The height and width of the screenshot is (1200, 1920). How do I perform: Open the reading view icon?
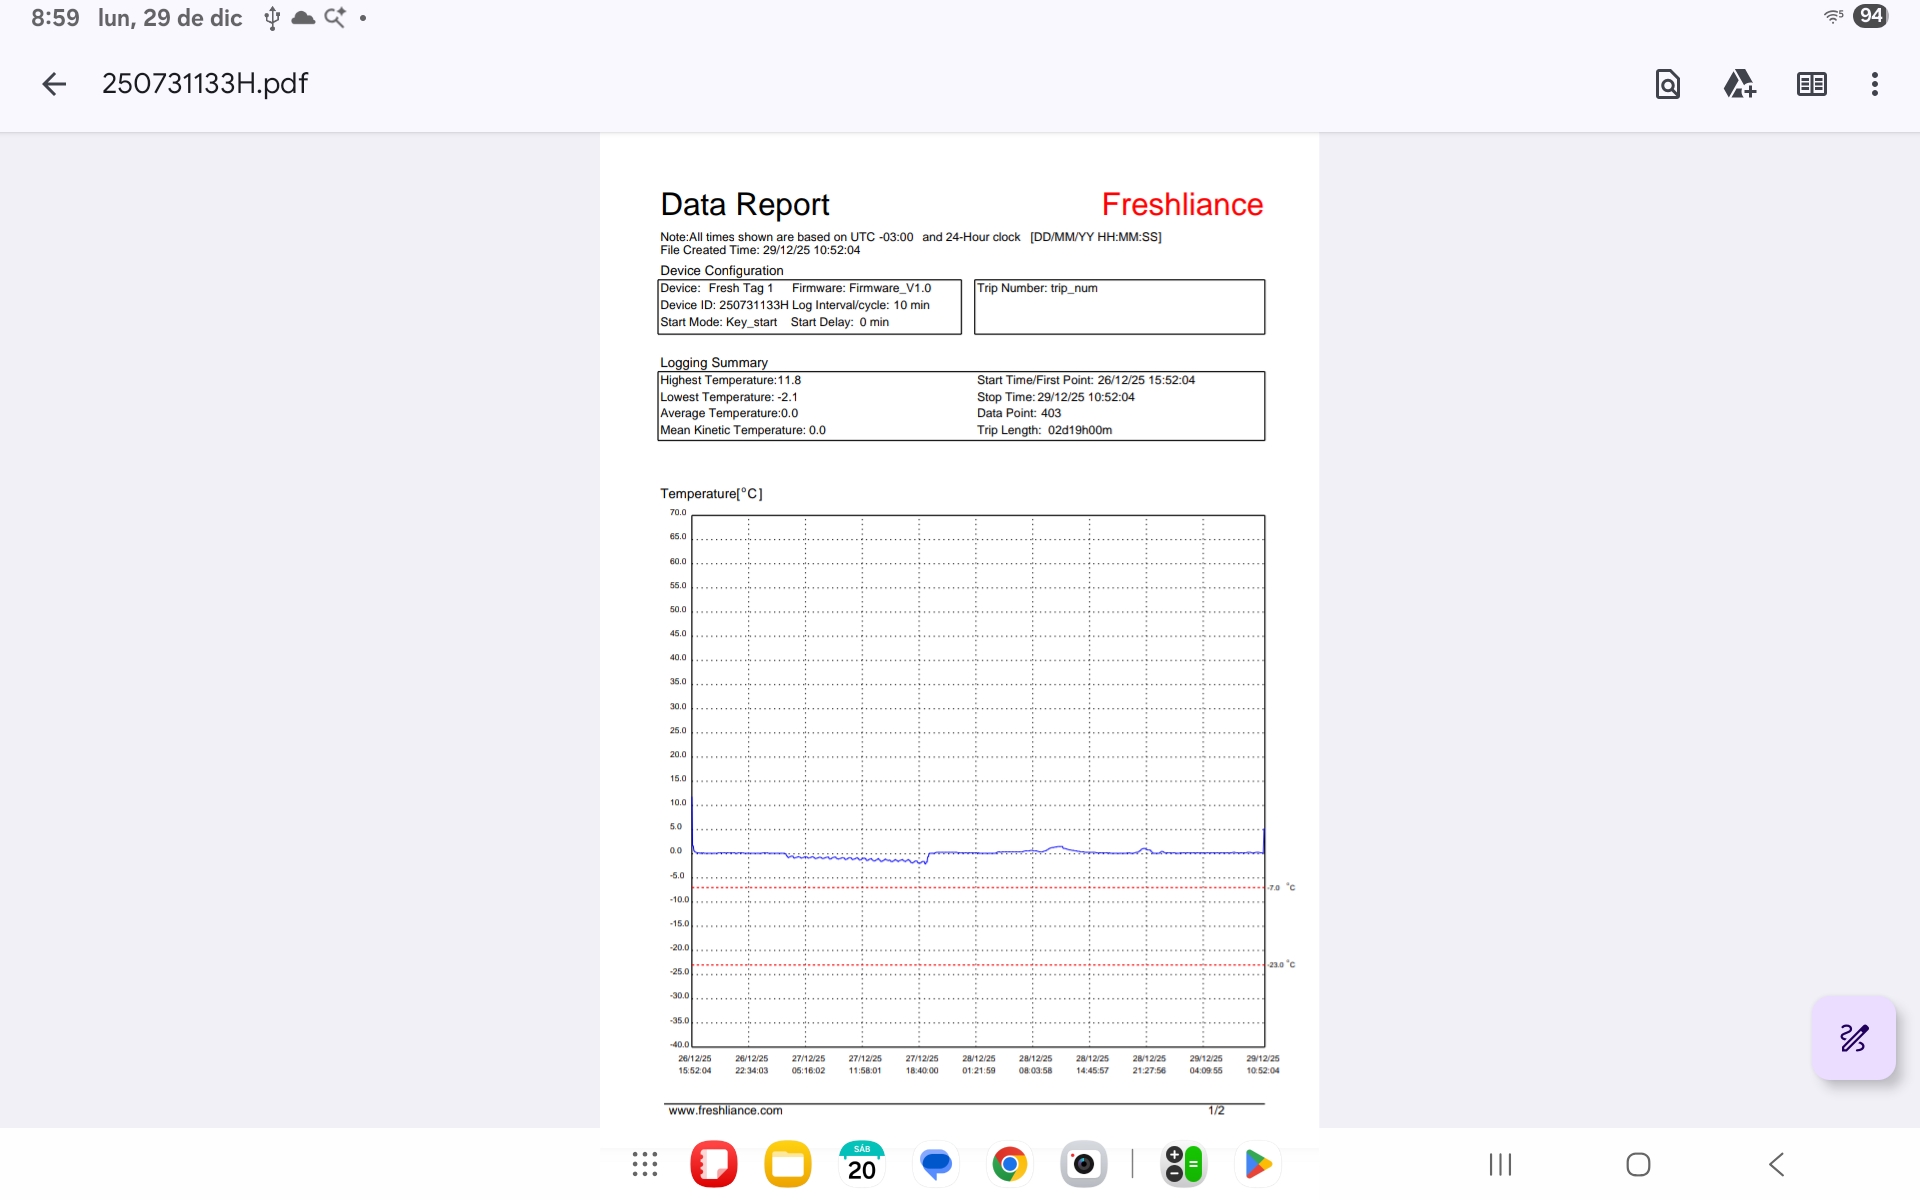1811,84
